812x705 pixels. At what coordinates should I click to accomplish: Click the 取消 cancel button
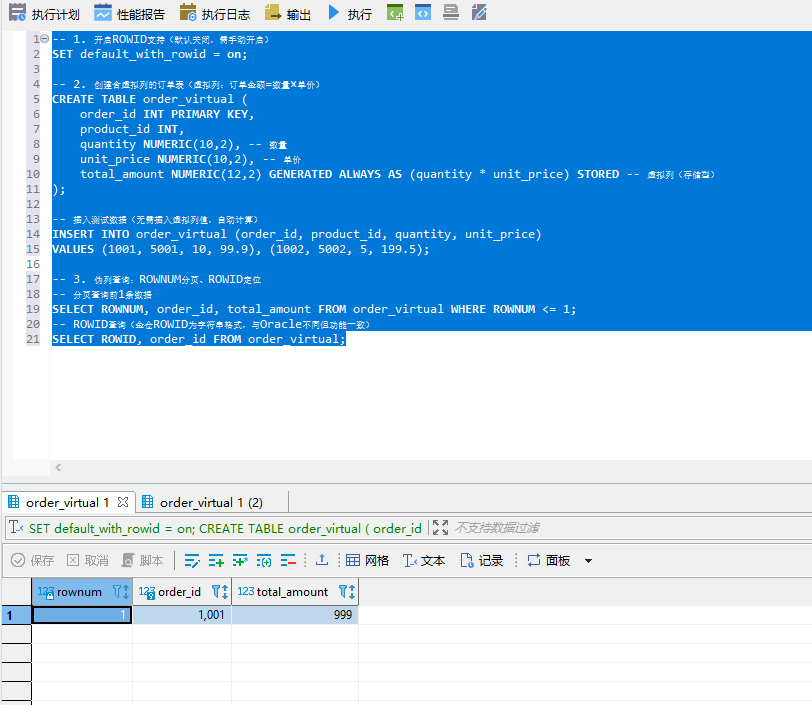87,561
